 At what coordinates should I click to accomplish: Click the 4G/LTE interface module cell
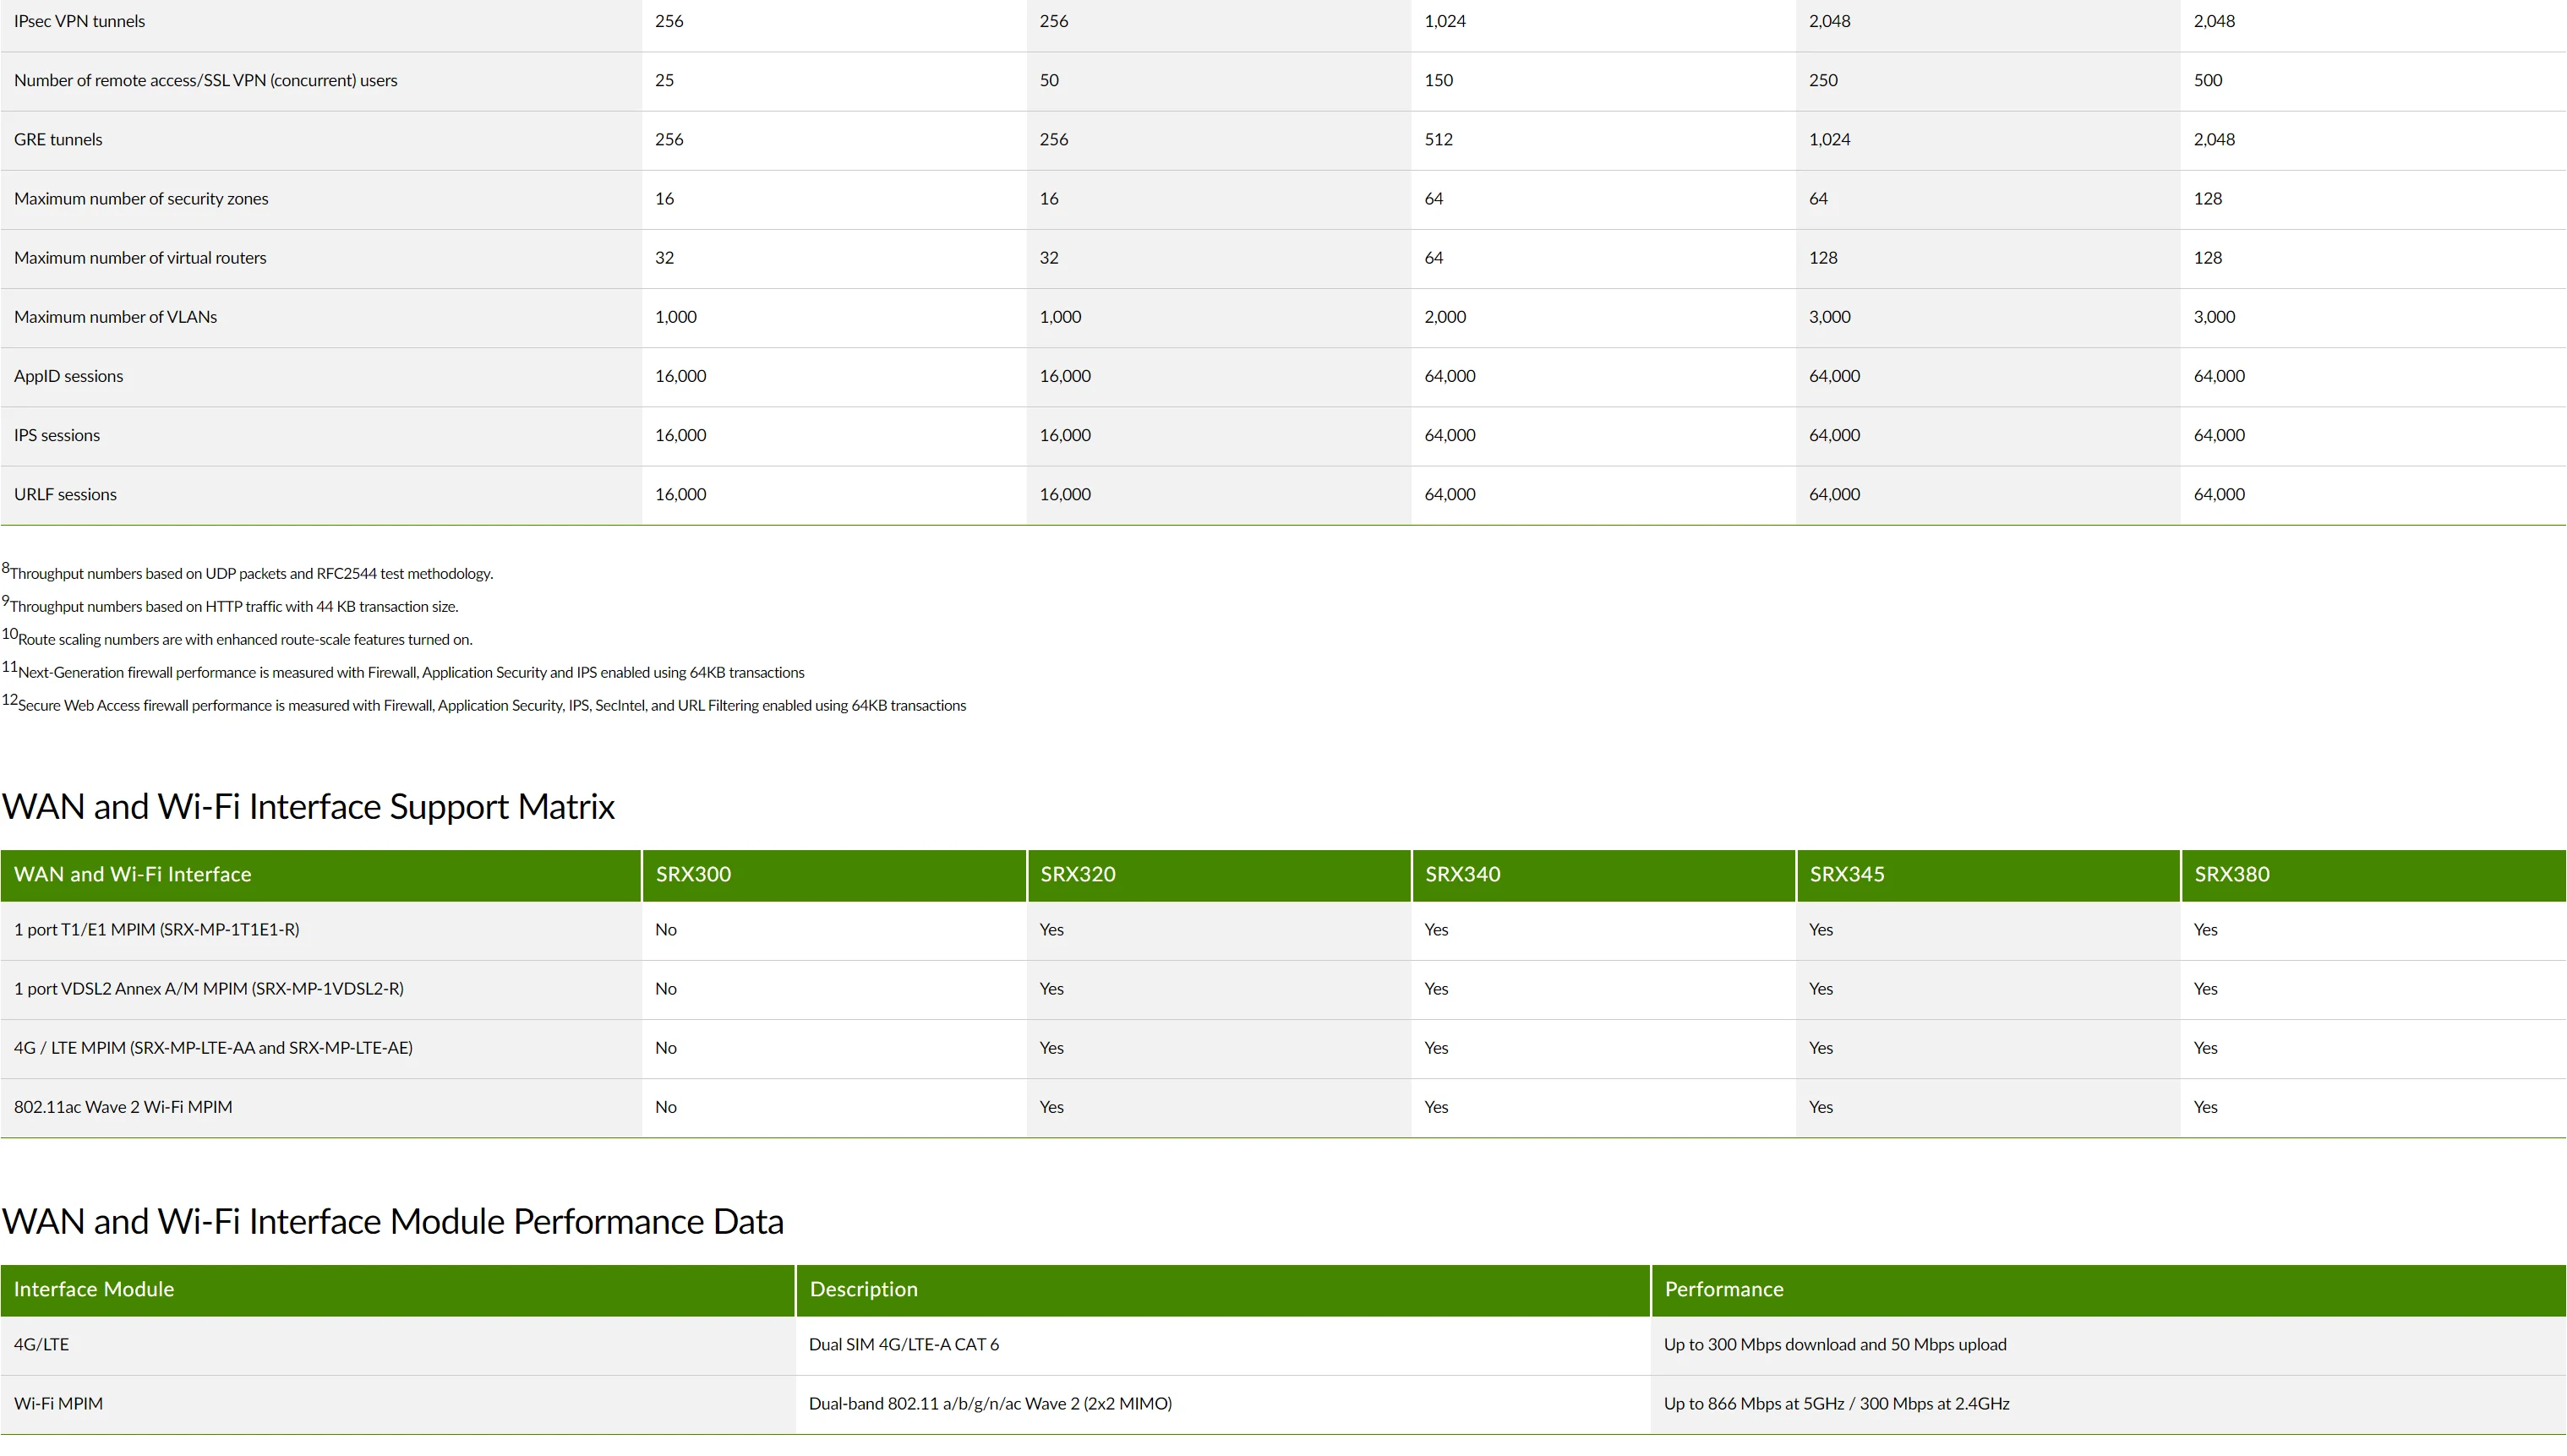pyautogui.click(x=41, y=1344)
